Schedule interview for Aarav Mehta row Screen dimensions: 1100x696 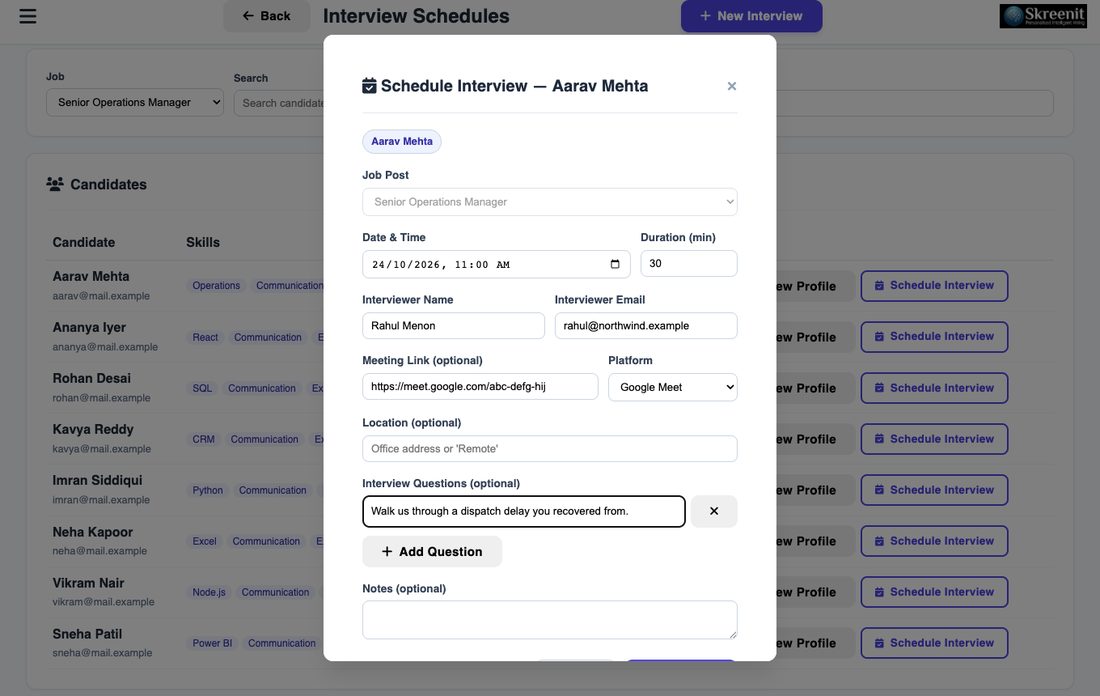click(934, 286)
